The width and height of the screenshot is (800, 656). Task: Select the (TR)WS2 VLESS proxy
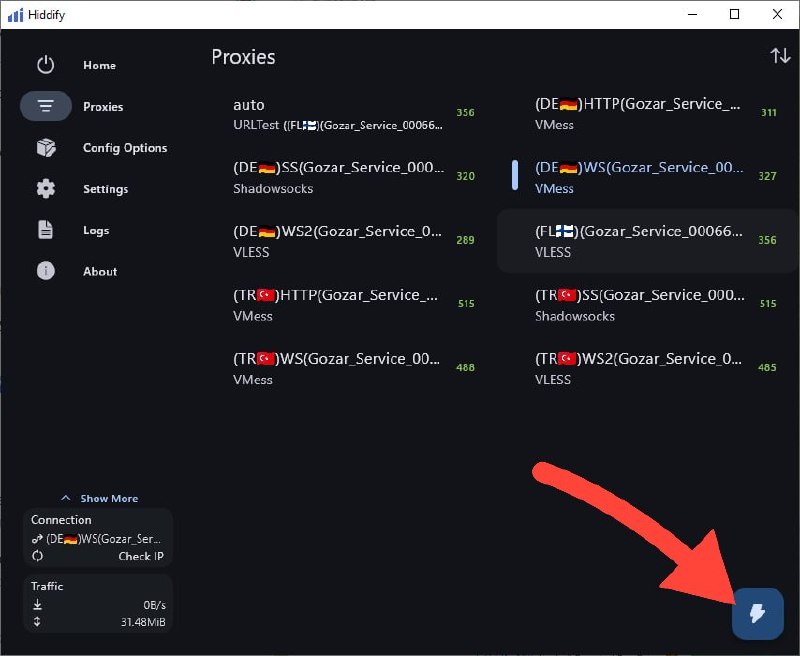(648, 368)
